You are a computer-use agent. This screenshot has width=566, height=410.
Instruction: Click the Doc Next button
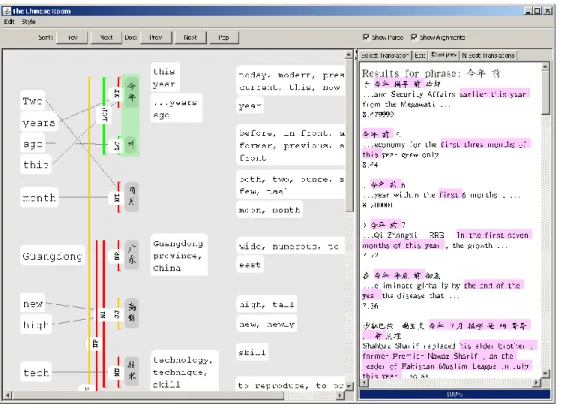(x=190, y=37)
